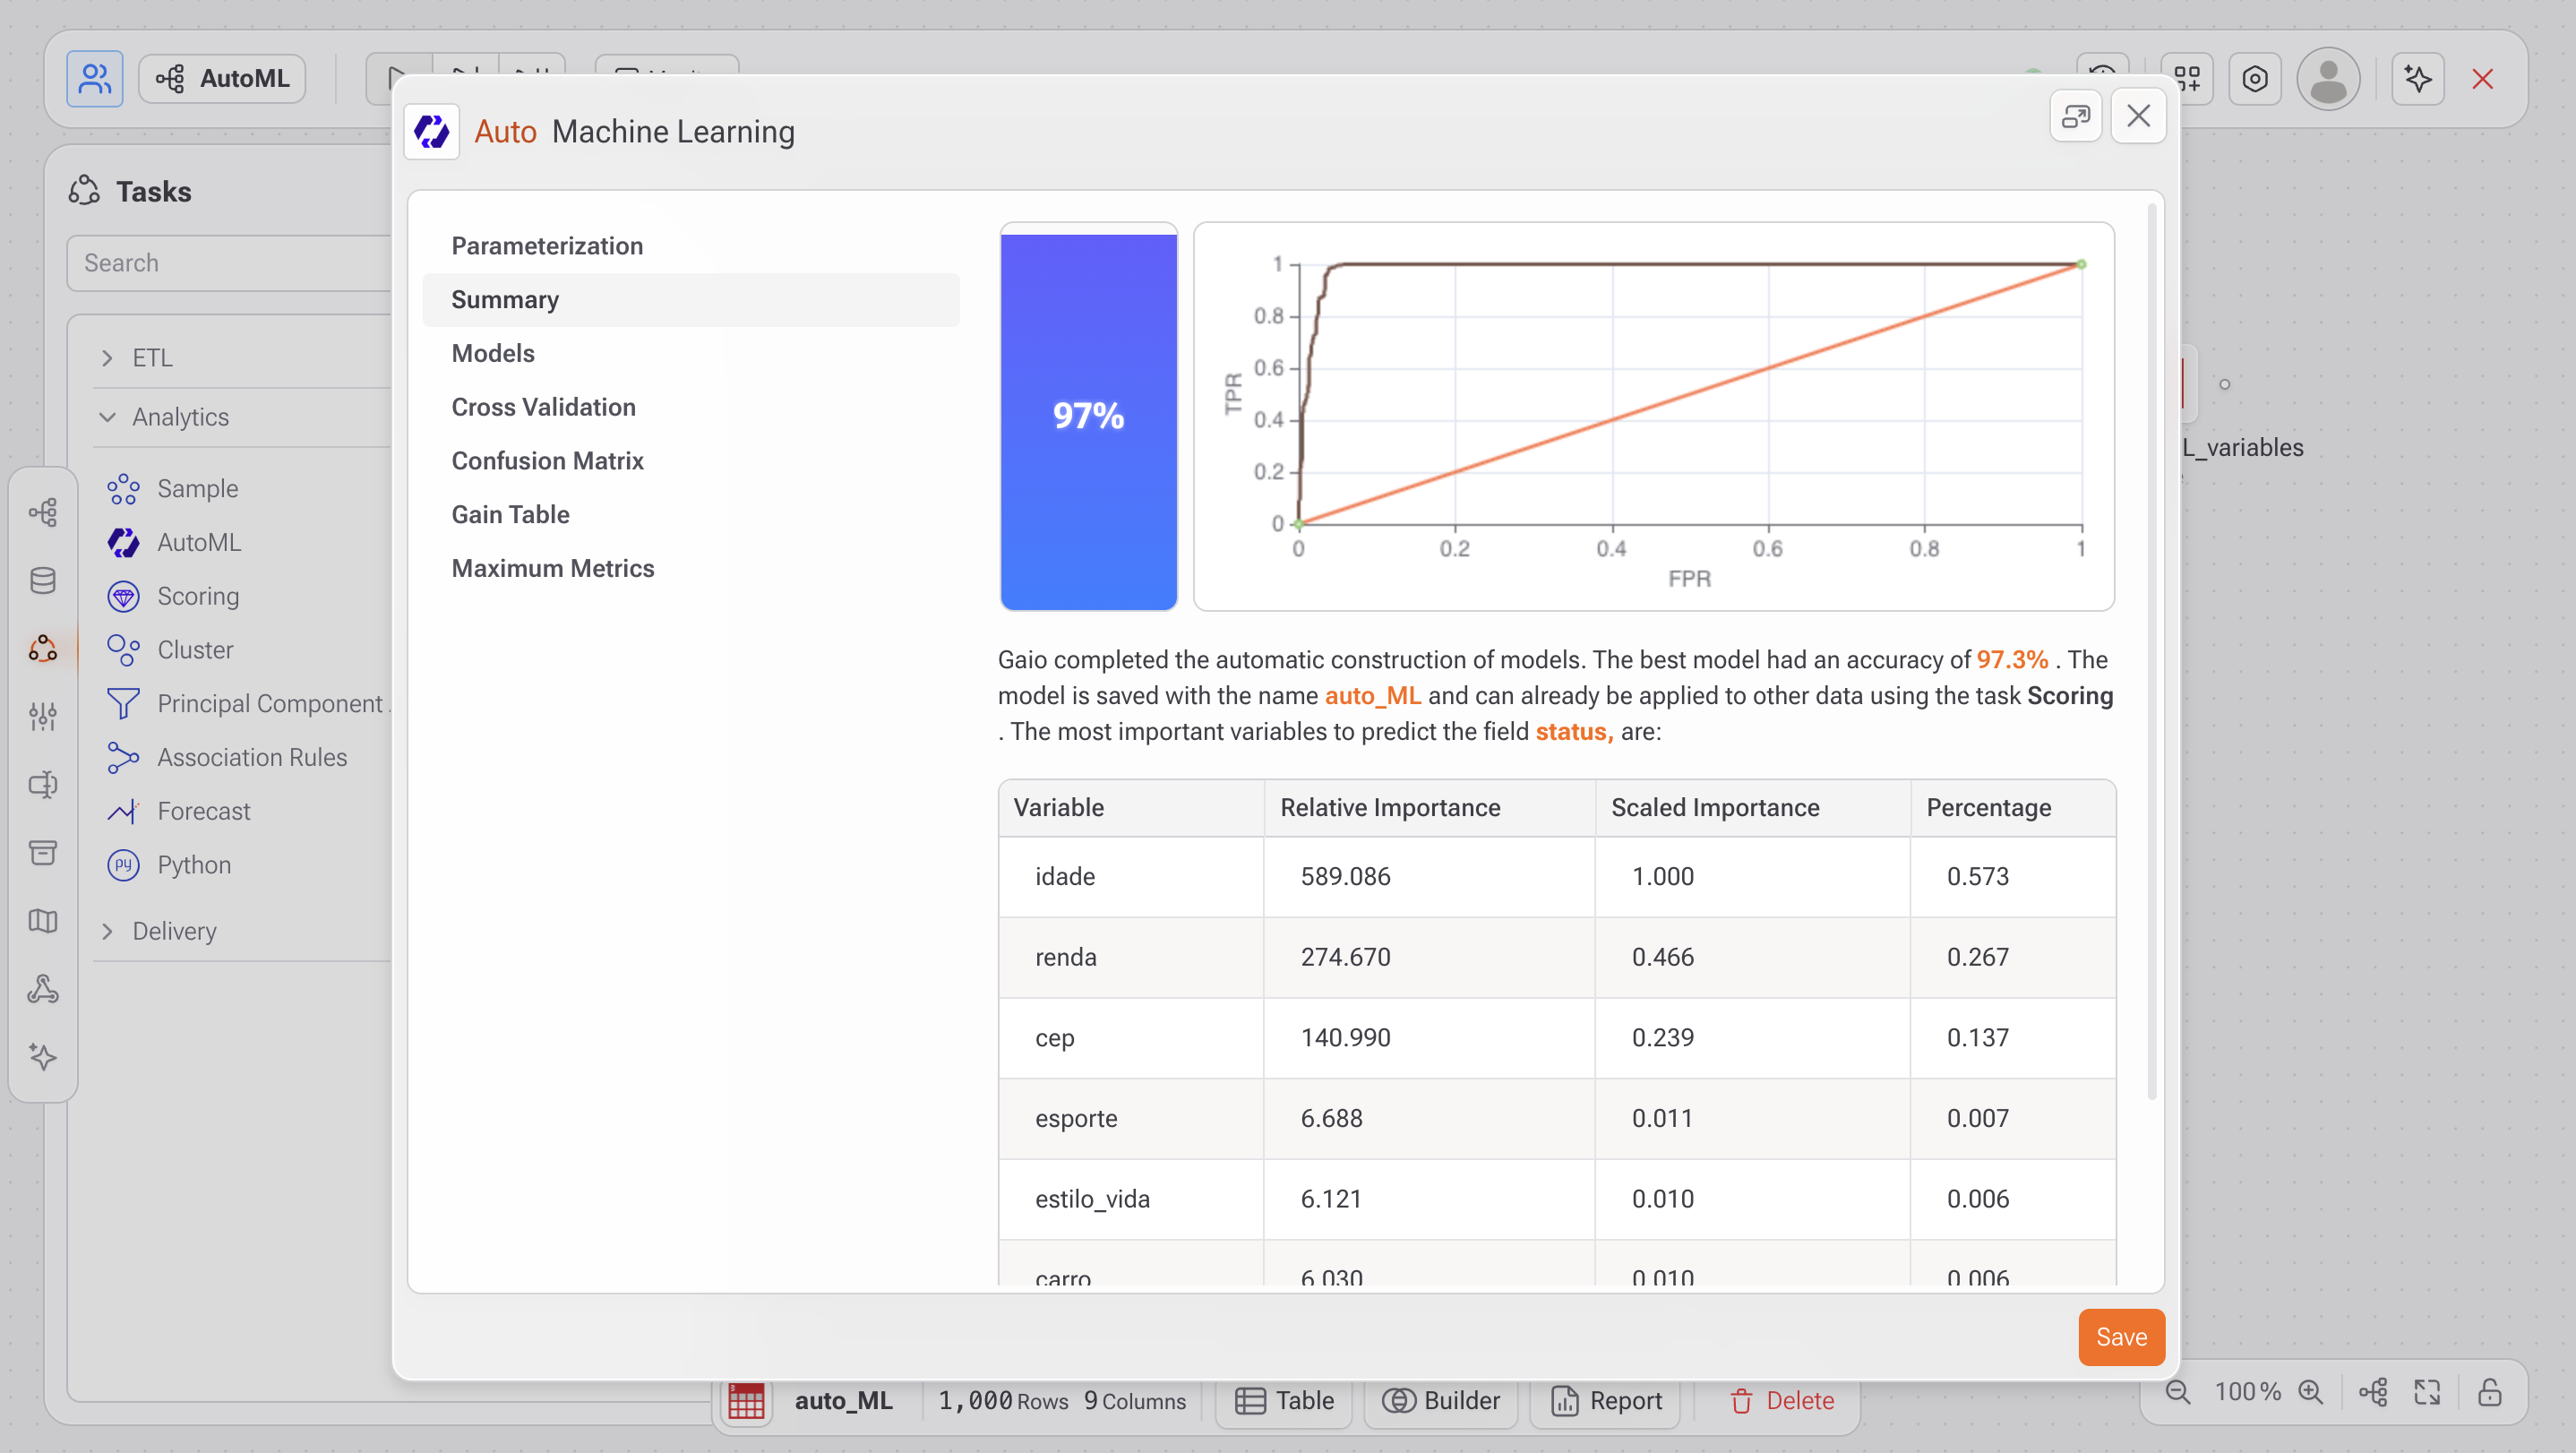Click the AI sparkle icon in top toolbar
Viewport: 2576px width, 1453px height.
2417,79
